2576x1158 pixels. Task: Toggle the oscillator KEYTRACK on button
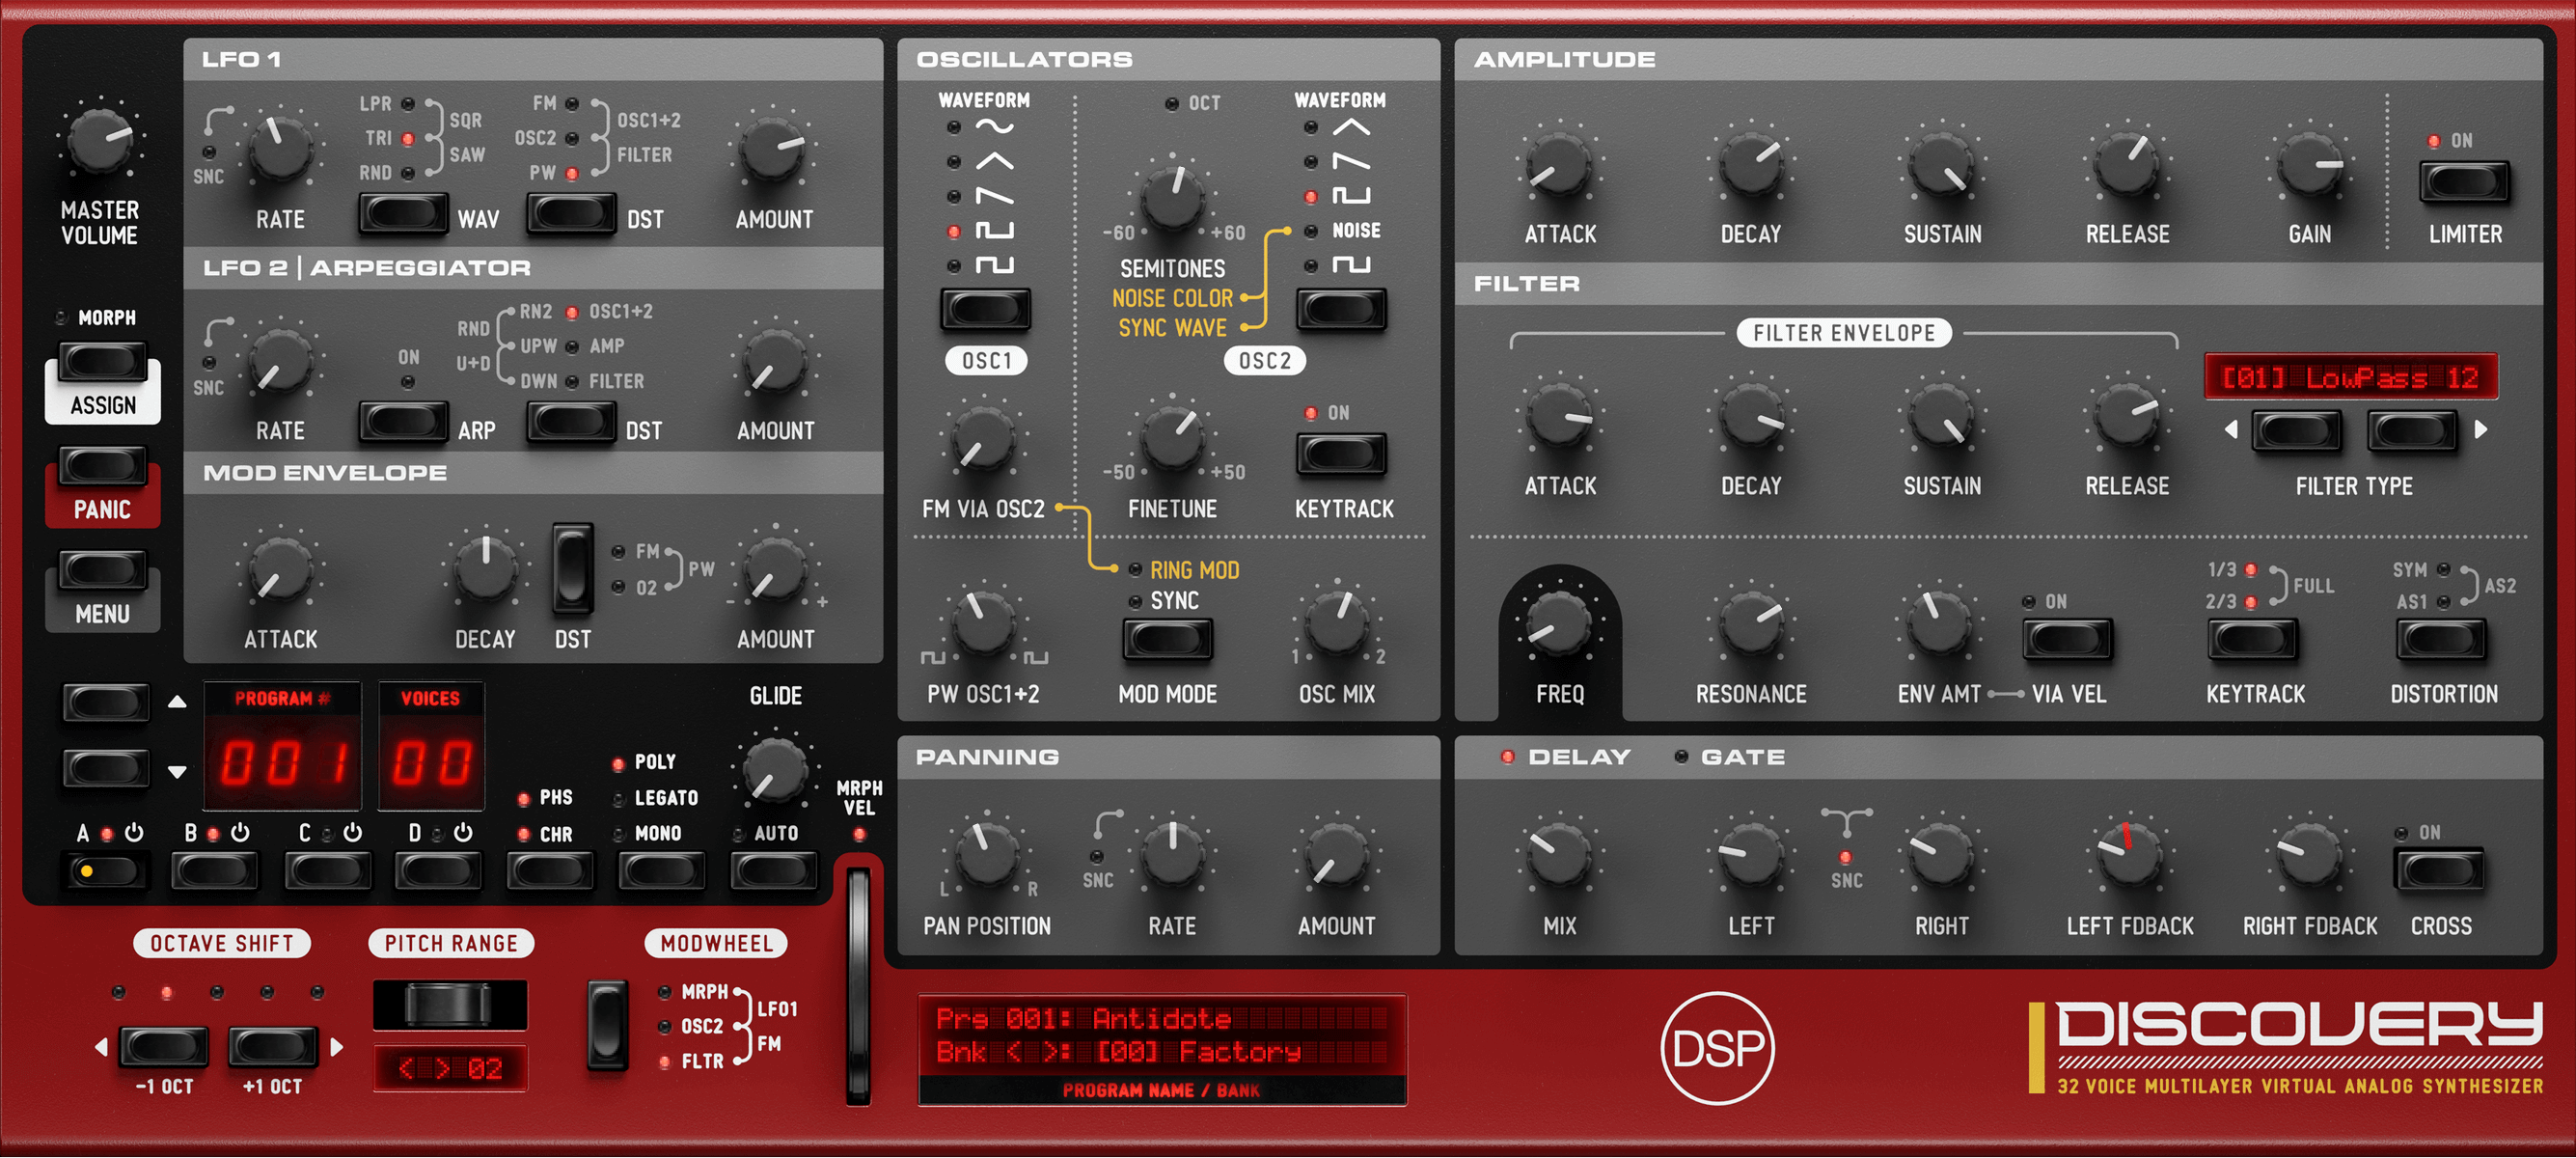pos(1341,454)
